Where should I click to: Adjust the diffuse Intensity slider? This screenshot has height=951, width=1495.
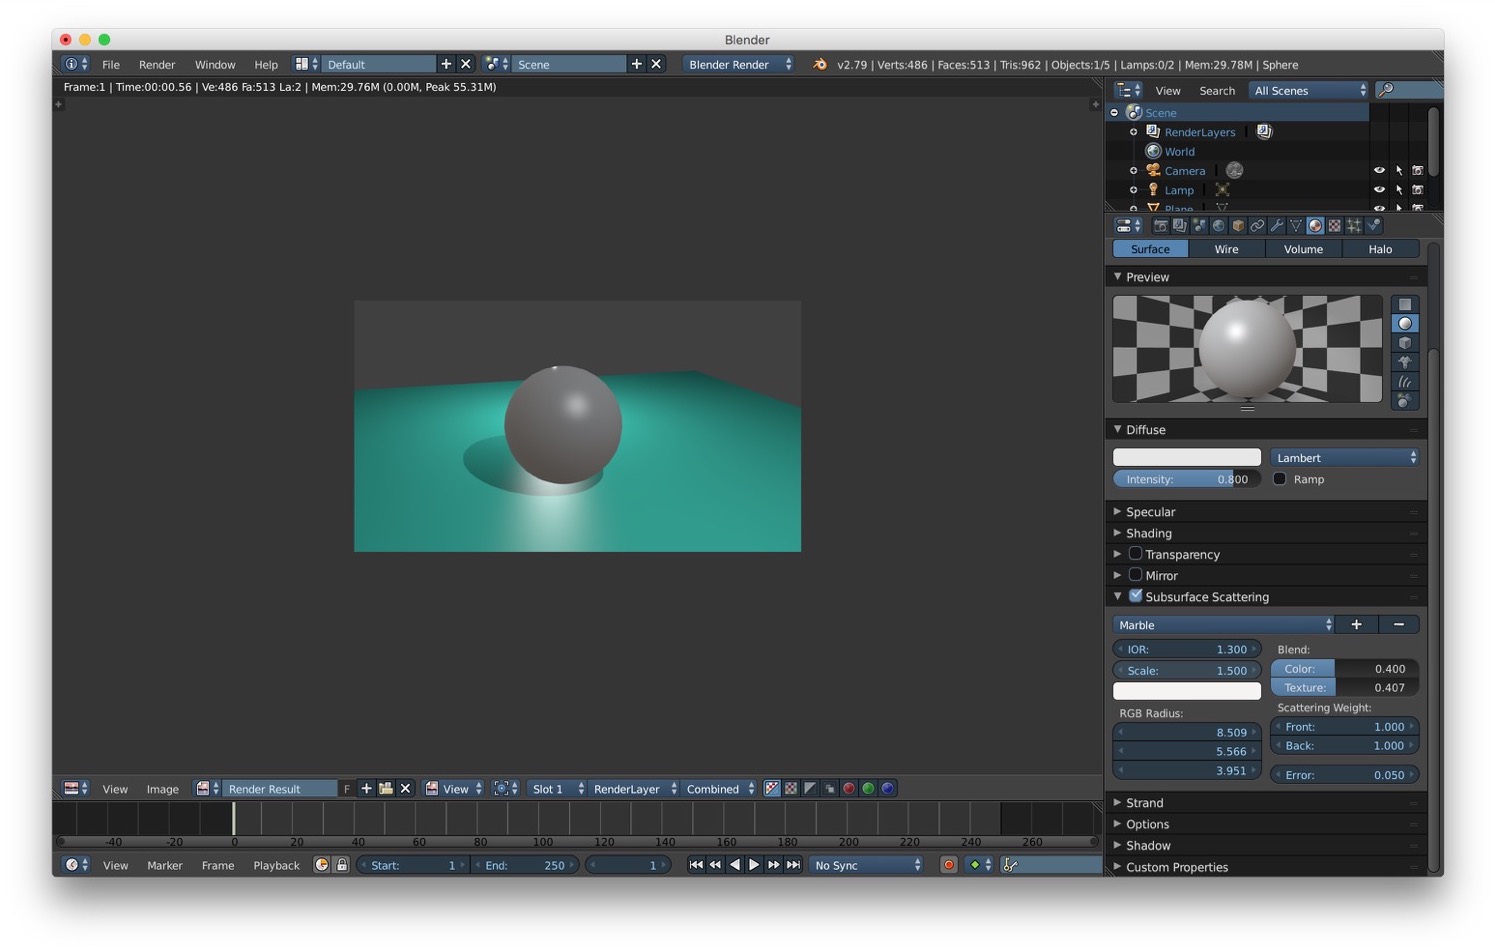(x=1187, y=479)
